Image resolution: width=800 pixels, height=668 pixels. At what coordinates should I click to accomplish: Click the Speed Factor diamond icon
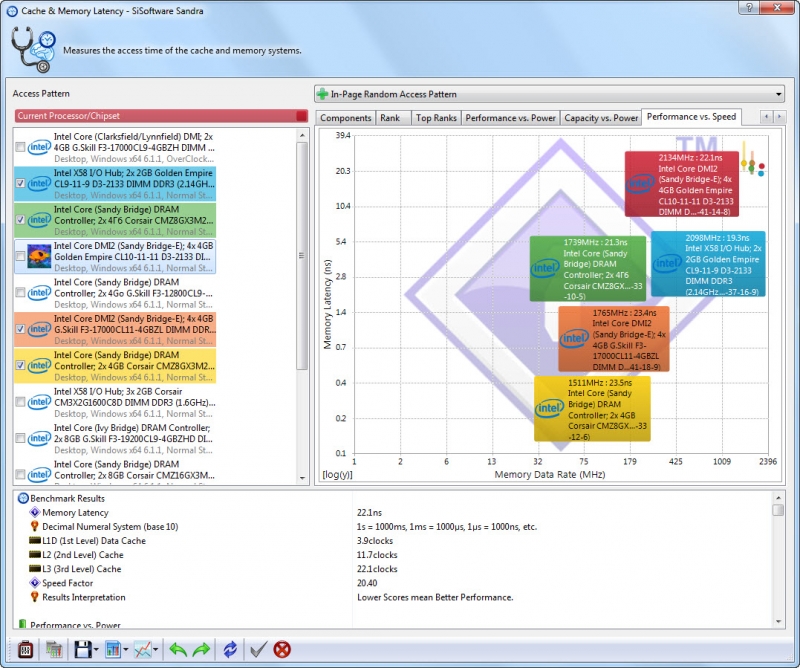click(35, 582)
